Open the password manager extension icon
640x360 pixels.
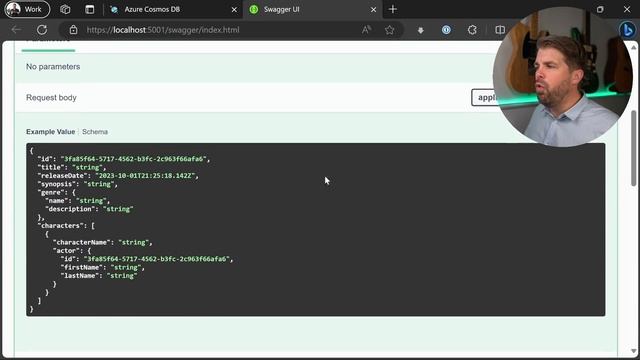point(446,30)
